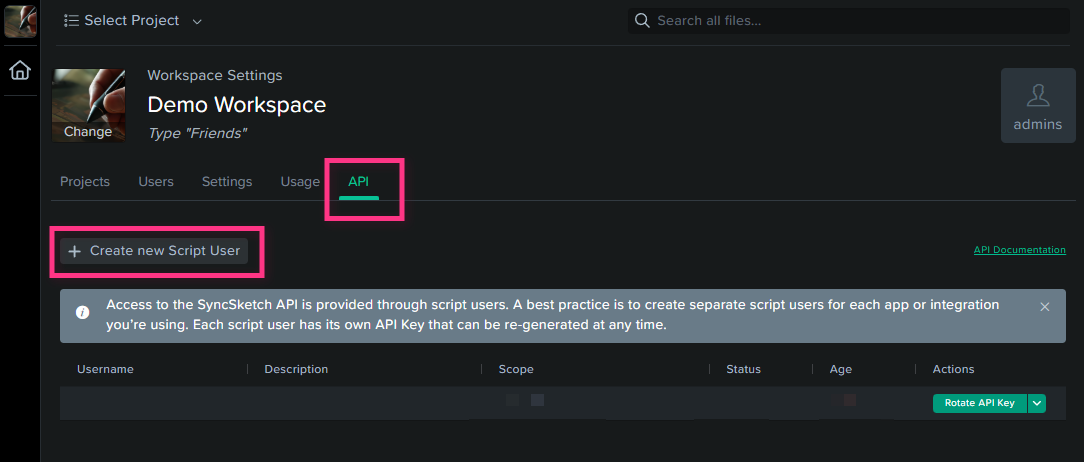The width and height of the screenshot is (1084, 462).
Task: Open the dropdown arrow beside Rotate API Key
Action: tap(1036, 403)
